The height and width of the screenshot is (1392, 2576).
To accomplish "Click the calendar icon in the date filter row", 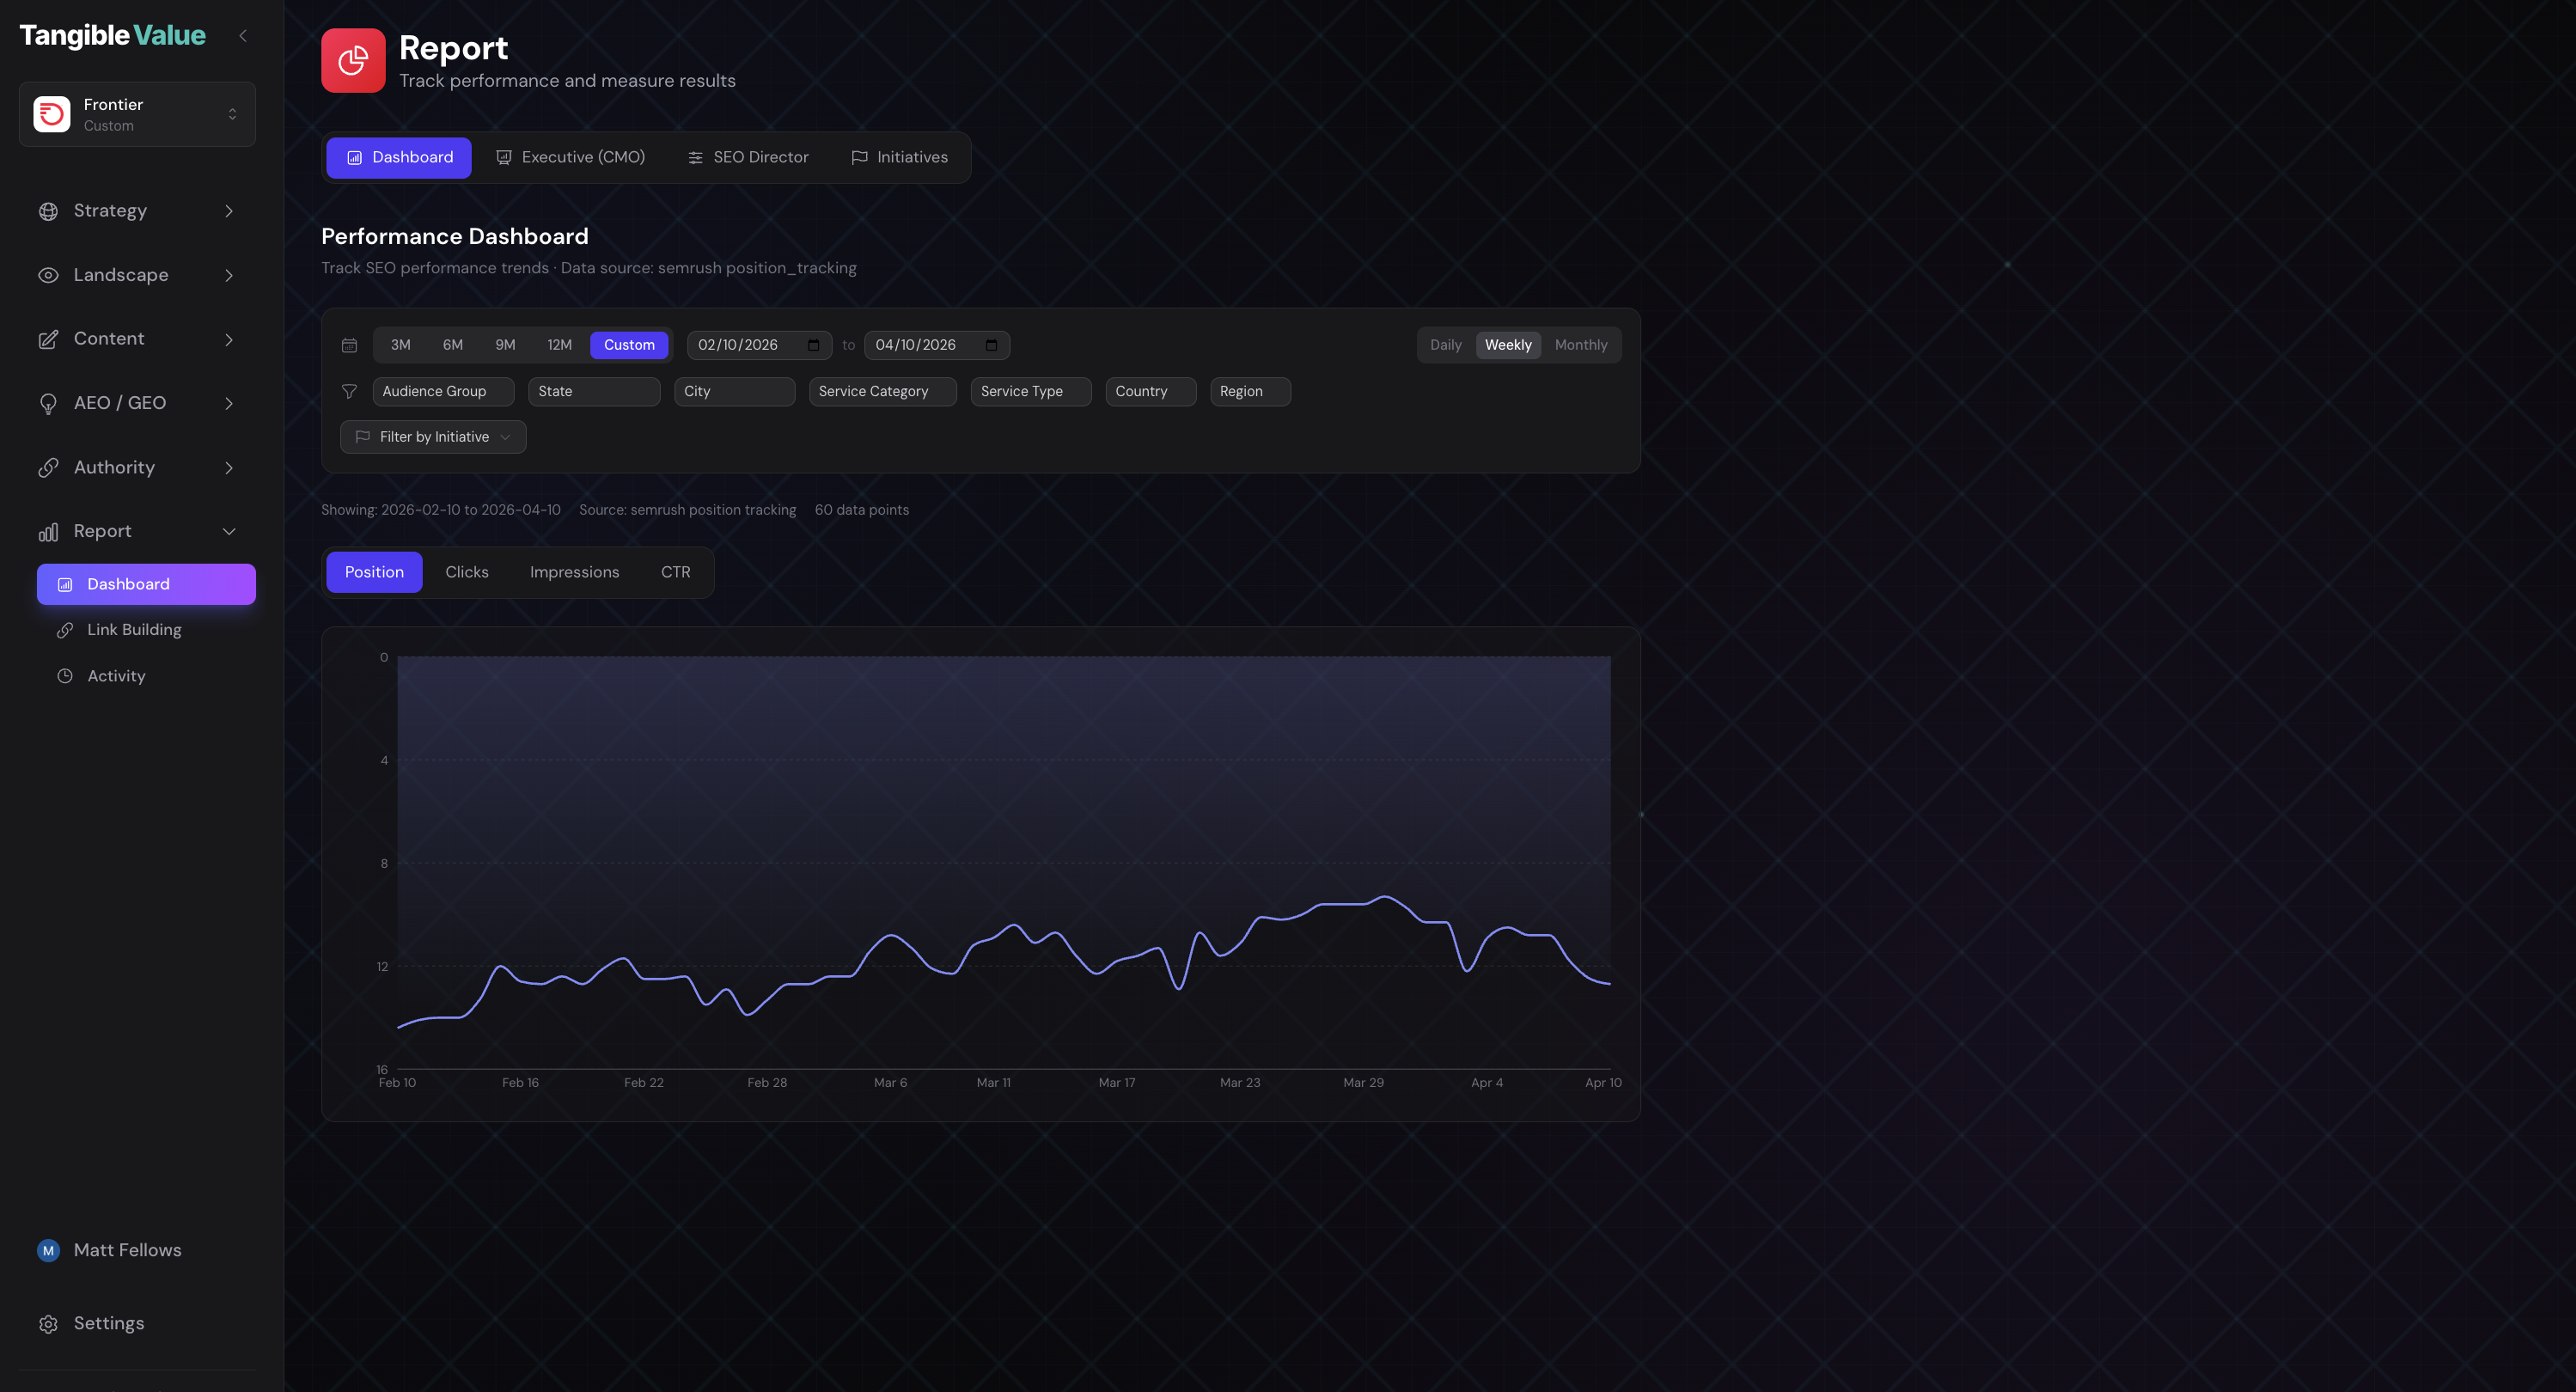I will click(x=349, y=345).
